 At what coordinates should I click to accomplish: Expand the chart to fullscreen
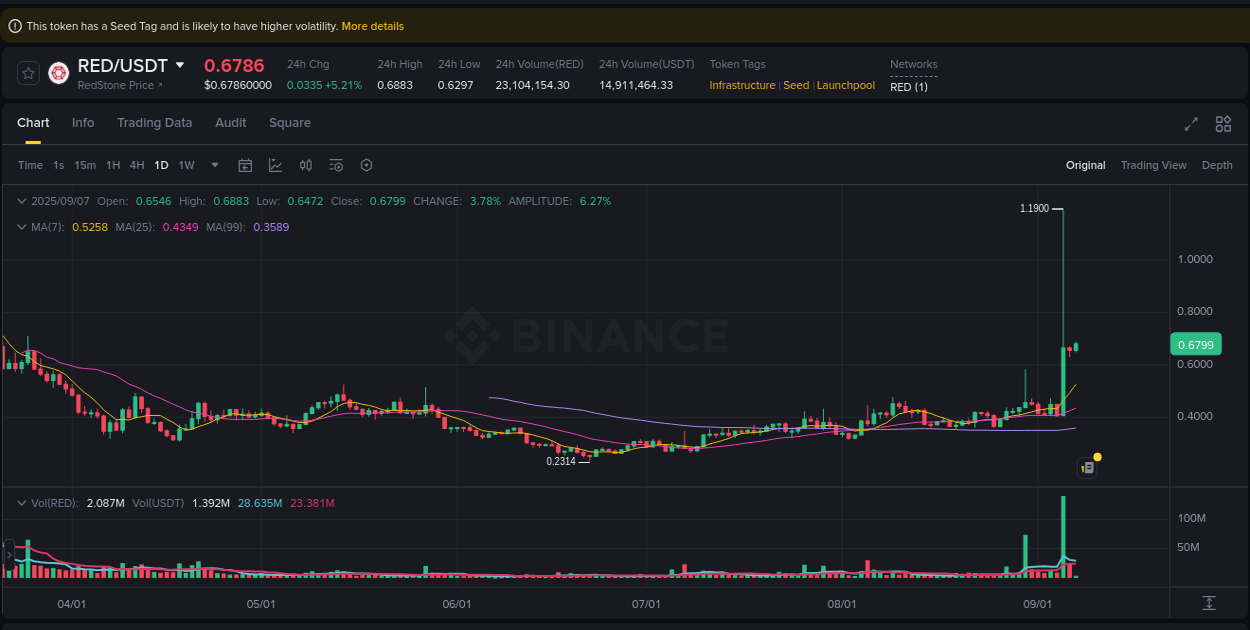click(x=1190, y=124)
